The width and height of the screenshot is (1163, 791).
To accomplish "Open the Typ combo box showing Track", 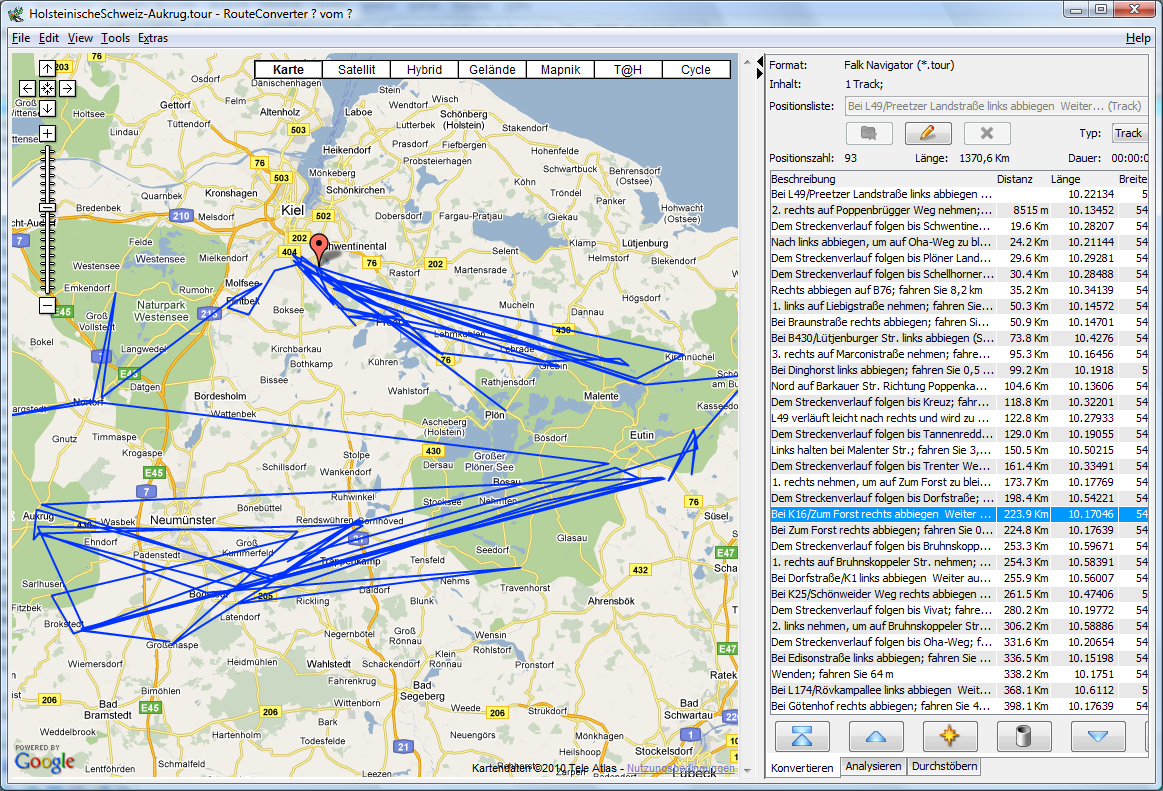I will point(1128,133).
